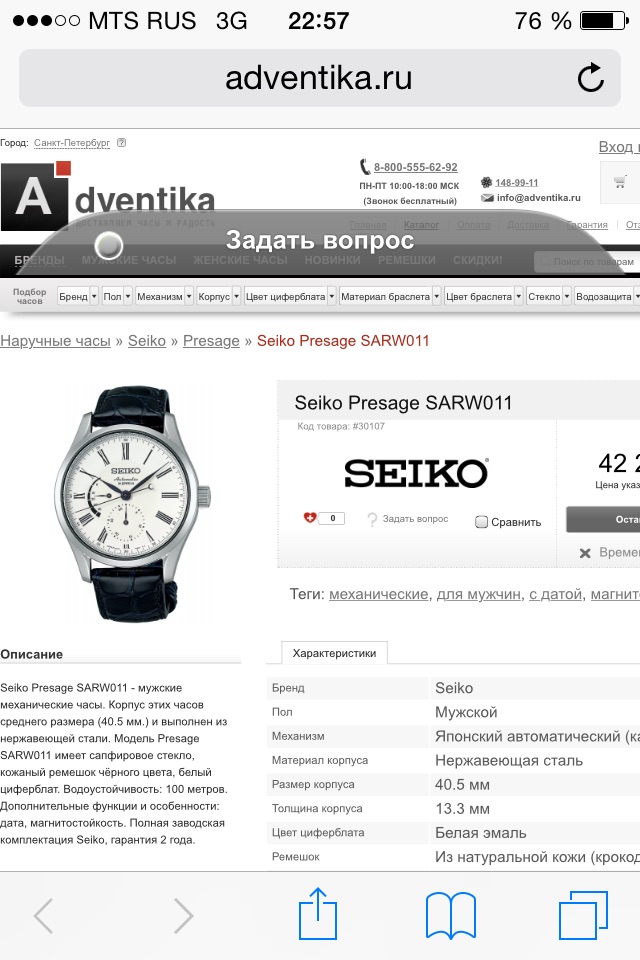This screenshot has width=640, height=960.
Task: Tap the Safari share icon
Action: tap(318, 914)
